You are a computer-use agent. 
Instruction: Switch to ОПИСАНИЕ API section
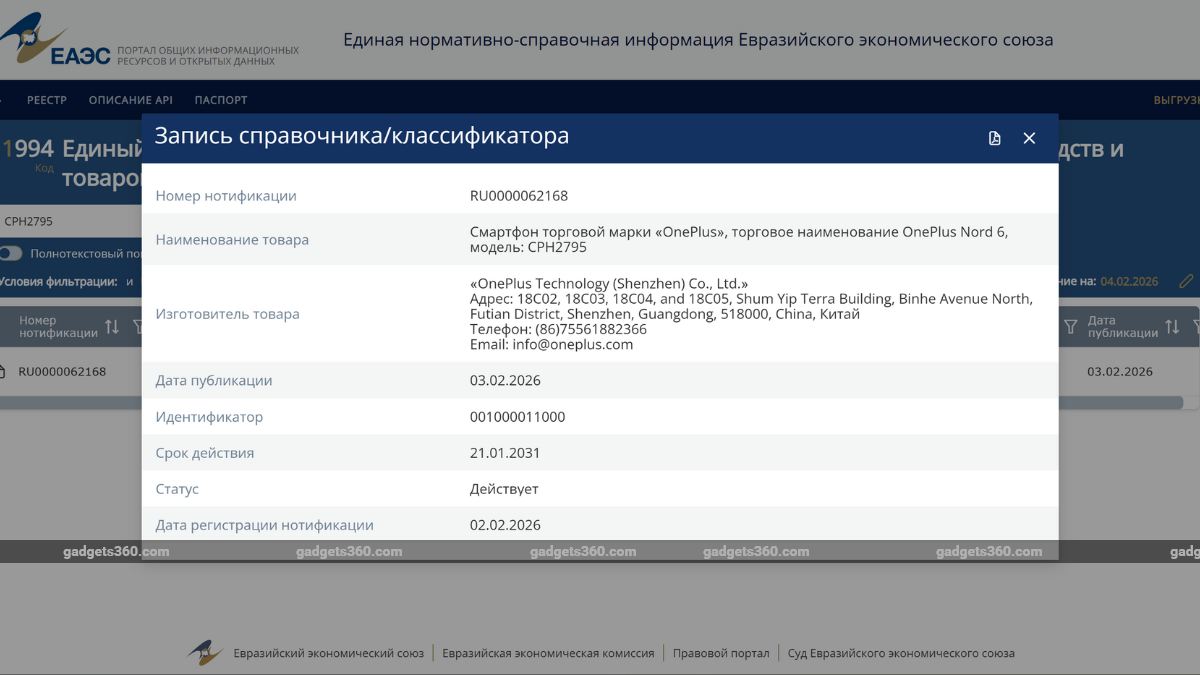point(130,100)
